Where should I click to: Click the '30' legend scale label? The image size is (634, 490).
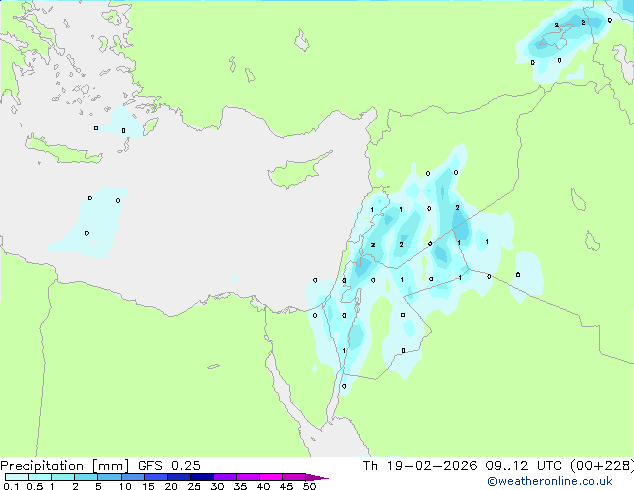click(x=217, y=486)
